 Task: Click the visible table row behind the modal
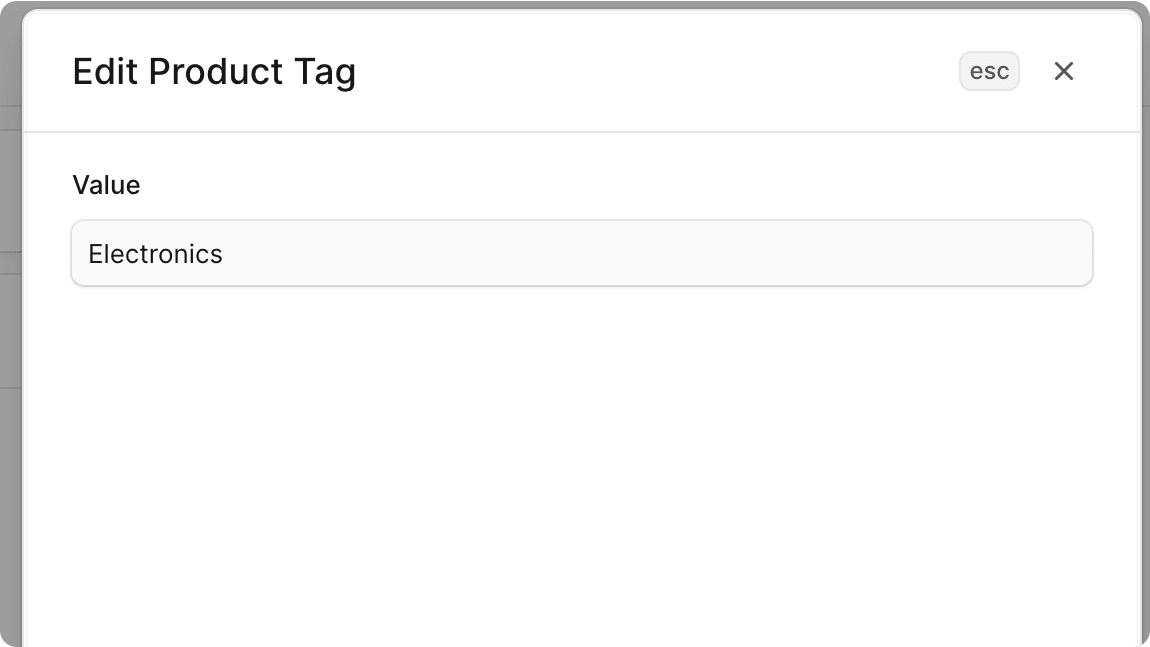pos(11,190)
